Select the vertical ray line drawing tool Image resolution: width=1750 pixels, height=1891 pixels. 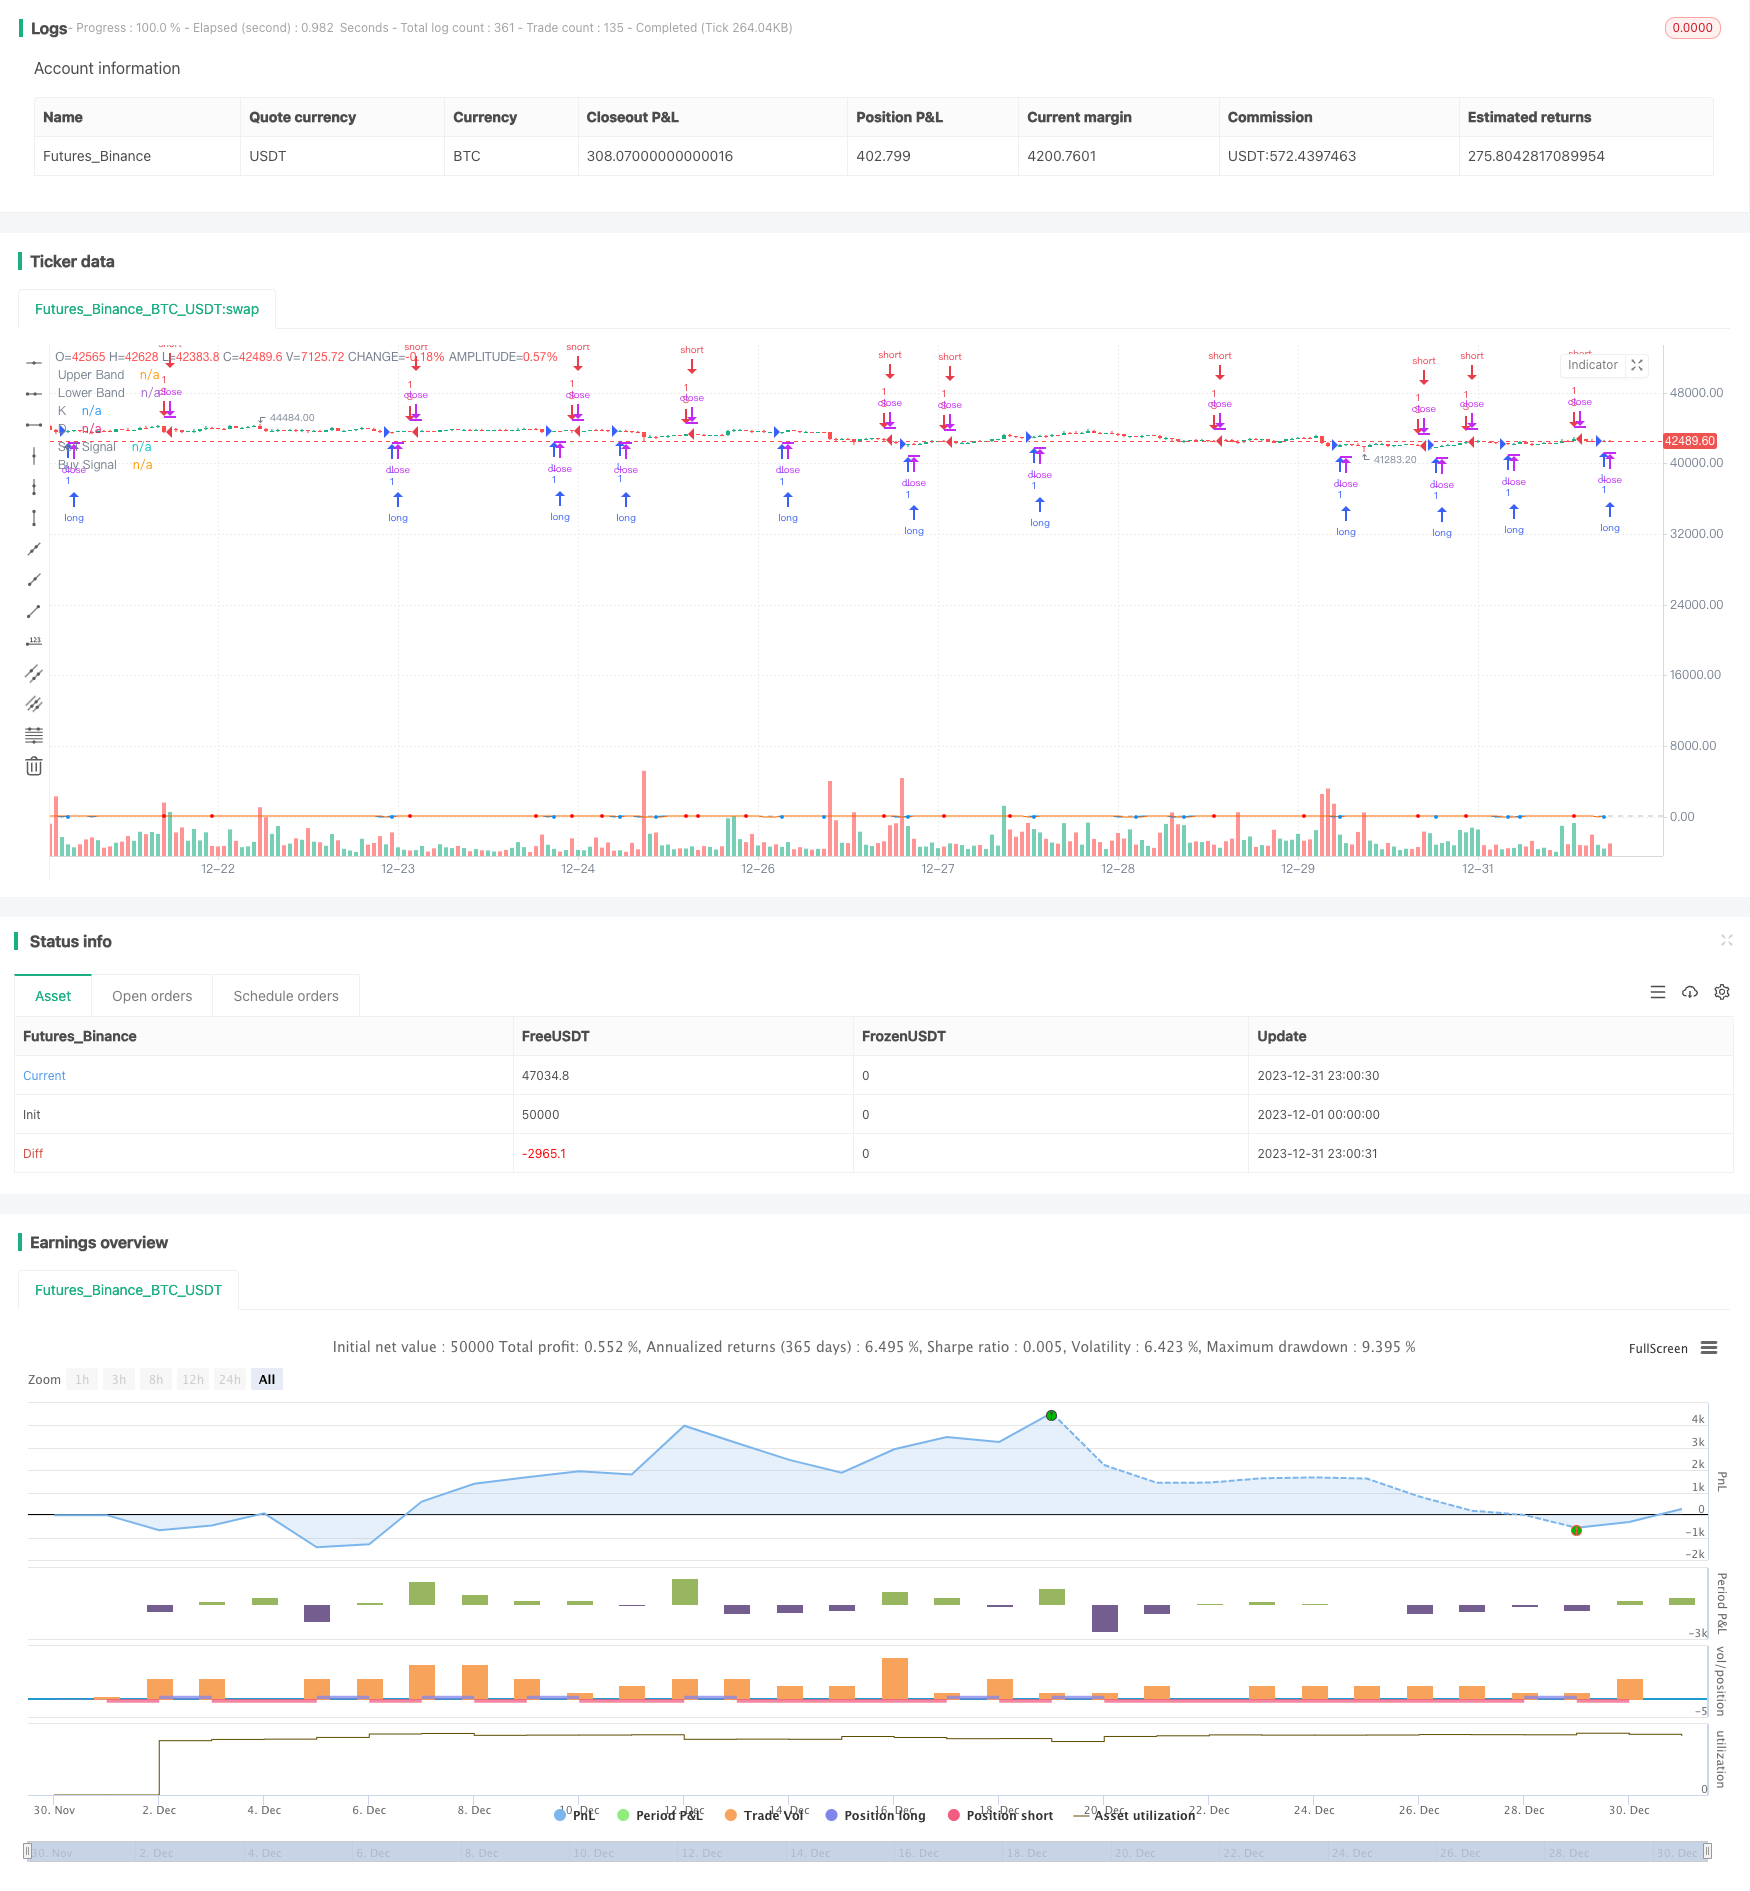click(34, 487)
